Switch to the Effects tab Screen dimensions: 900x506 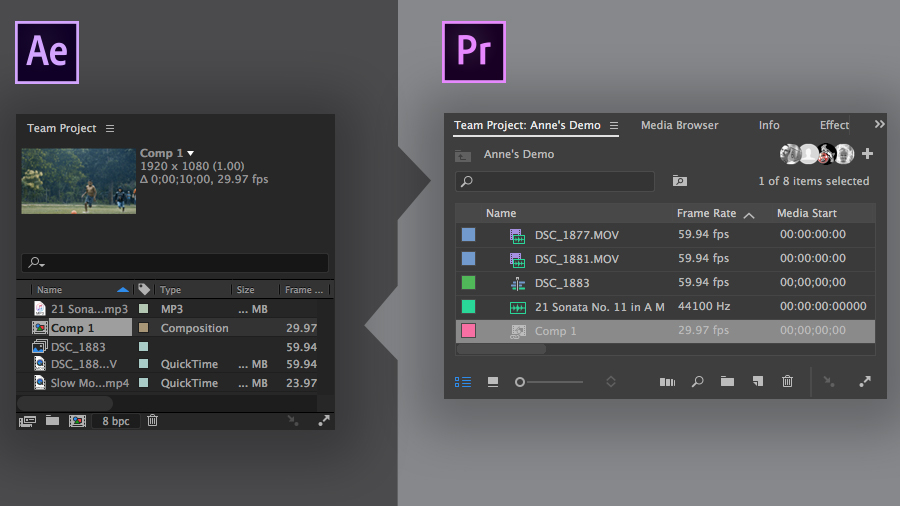click(x=834, y=125)
